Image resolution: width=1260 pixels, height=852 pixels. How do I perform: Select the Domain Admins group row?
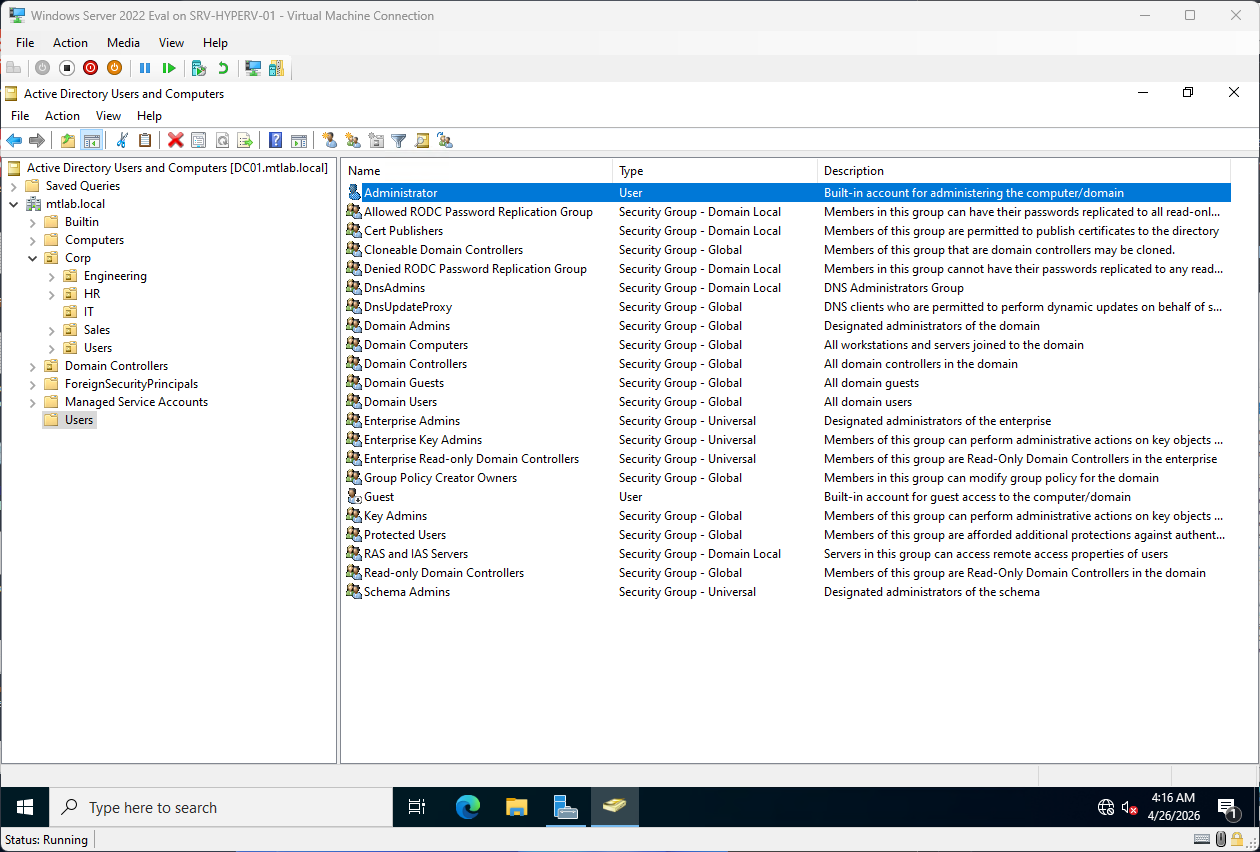(788, 326)
